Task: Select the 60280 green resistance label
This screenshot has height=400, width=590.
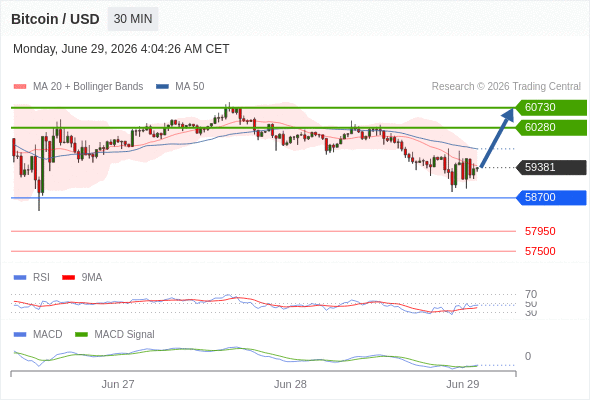Action: [x=551, y=128]
